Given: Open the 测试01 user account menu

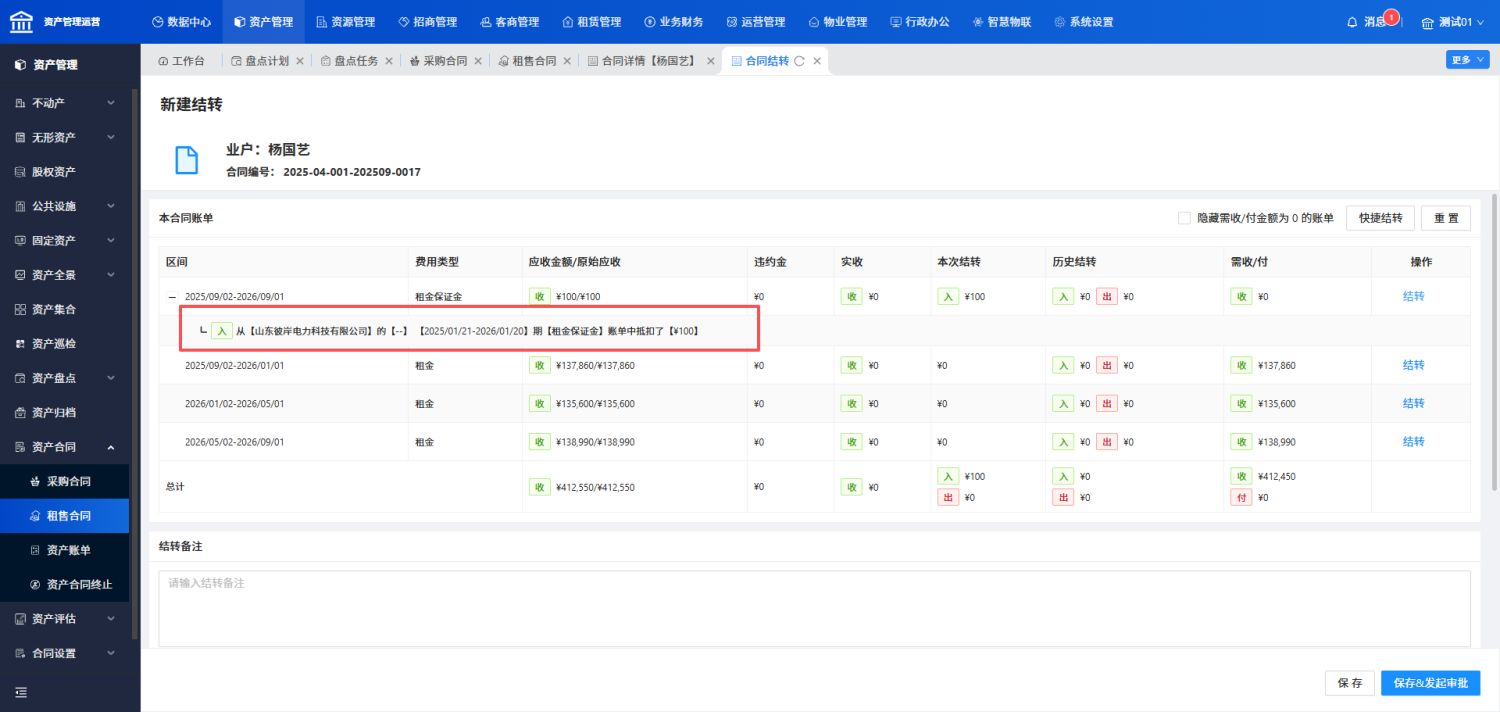Looking at the screenshot, I should (1453, 22).
